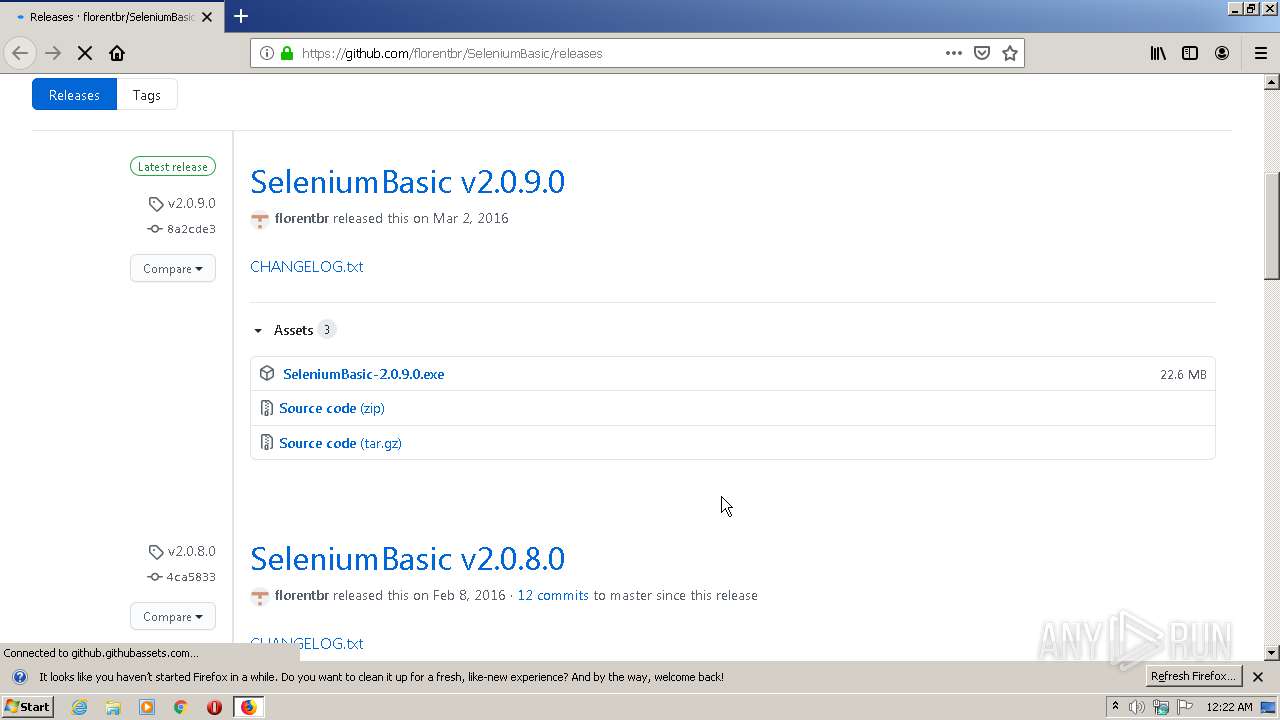Image resolution: width=1280 pixels, height=720 pixels.
Task: Open CHANGELOG.txt for v2.0.9.0
Action: pyautogui.click(x=307, y=267)
